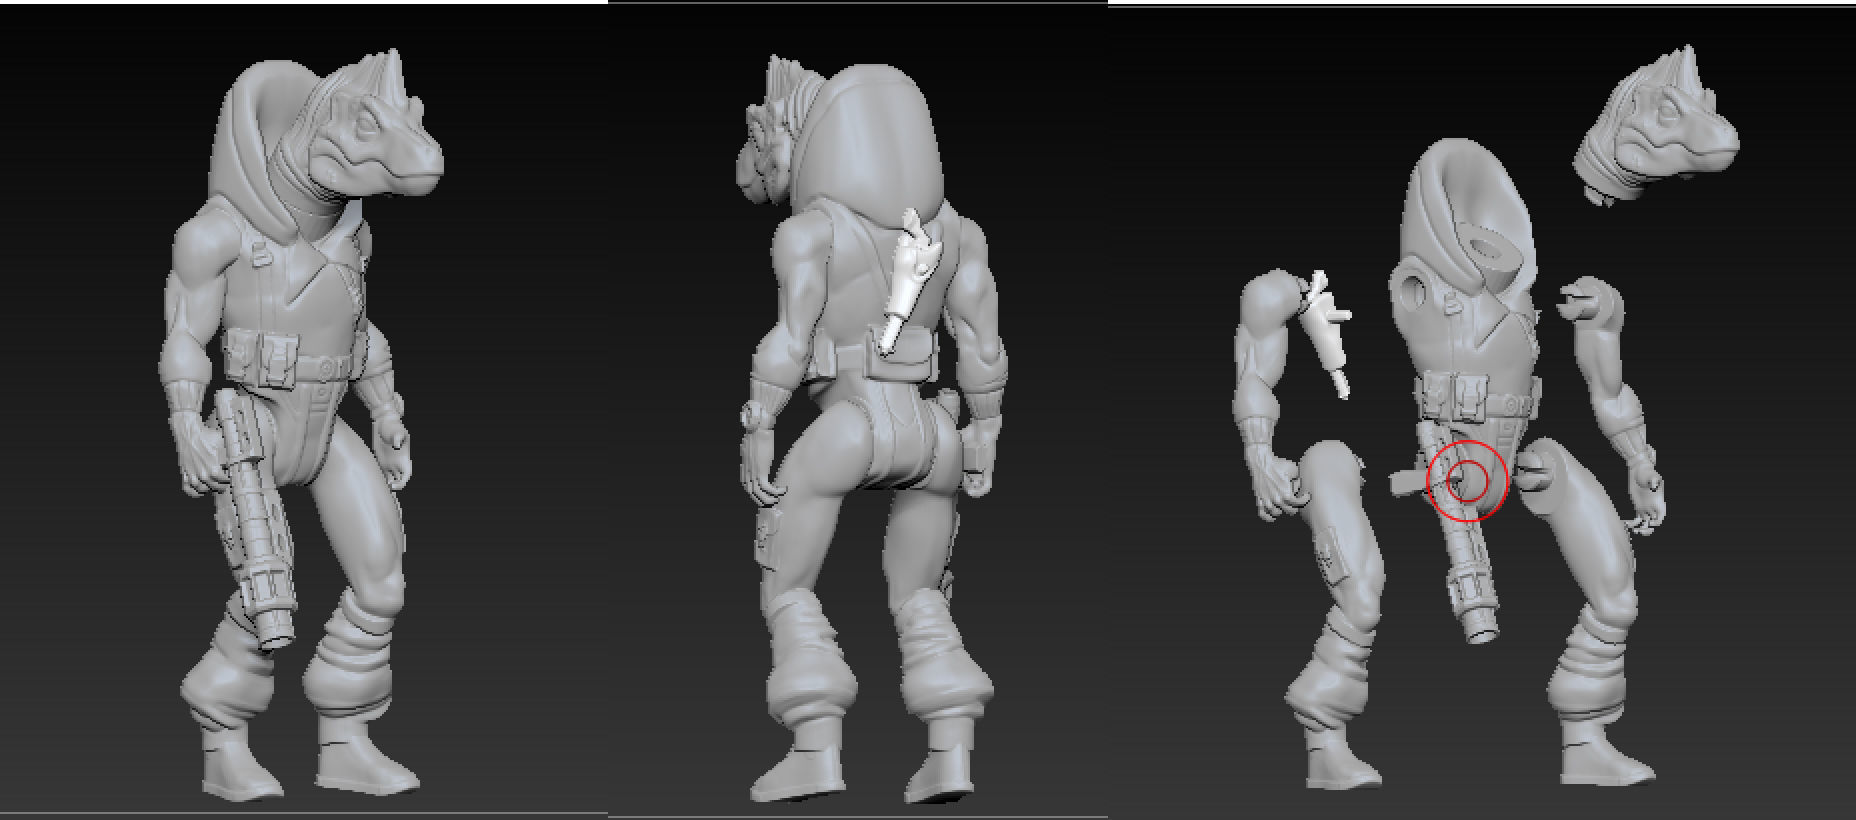Click the detached leg below the separated arm
The image size is (1856, 820).
pos(1334,615)
